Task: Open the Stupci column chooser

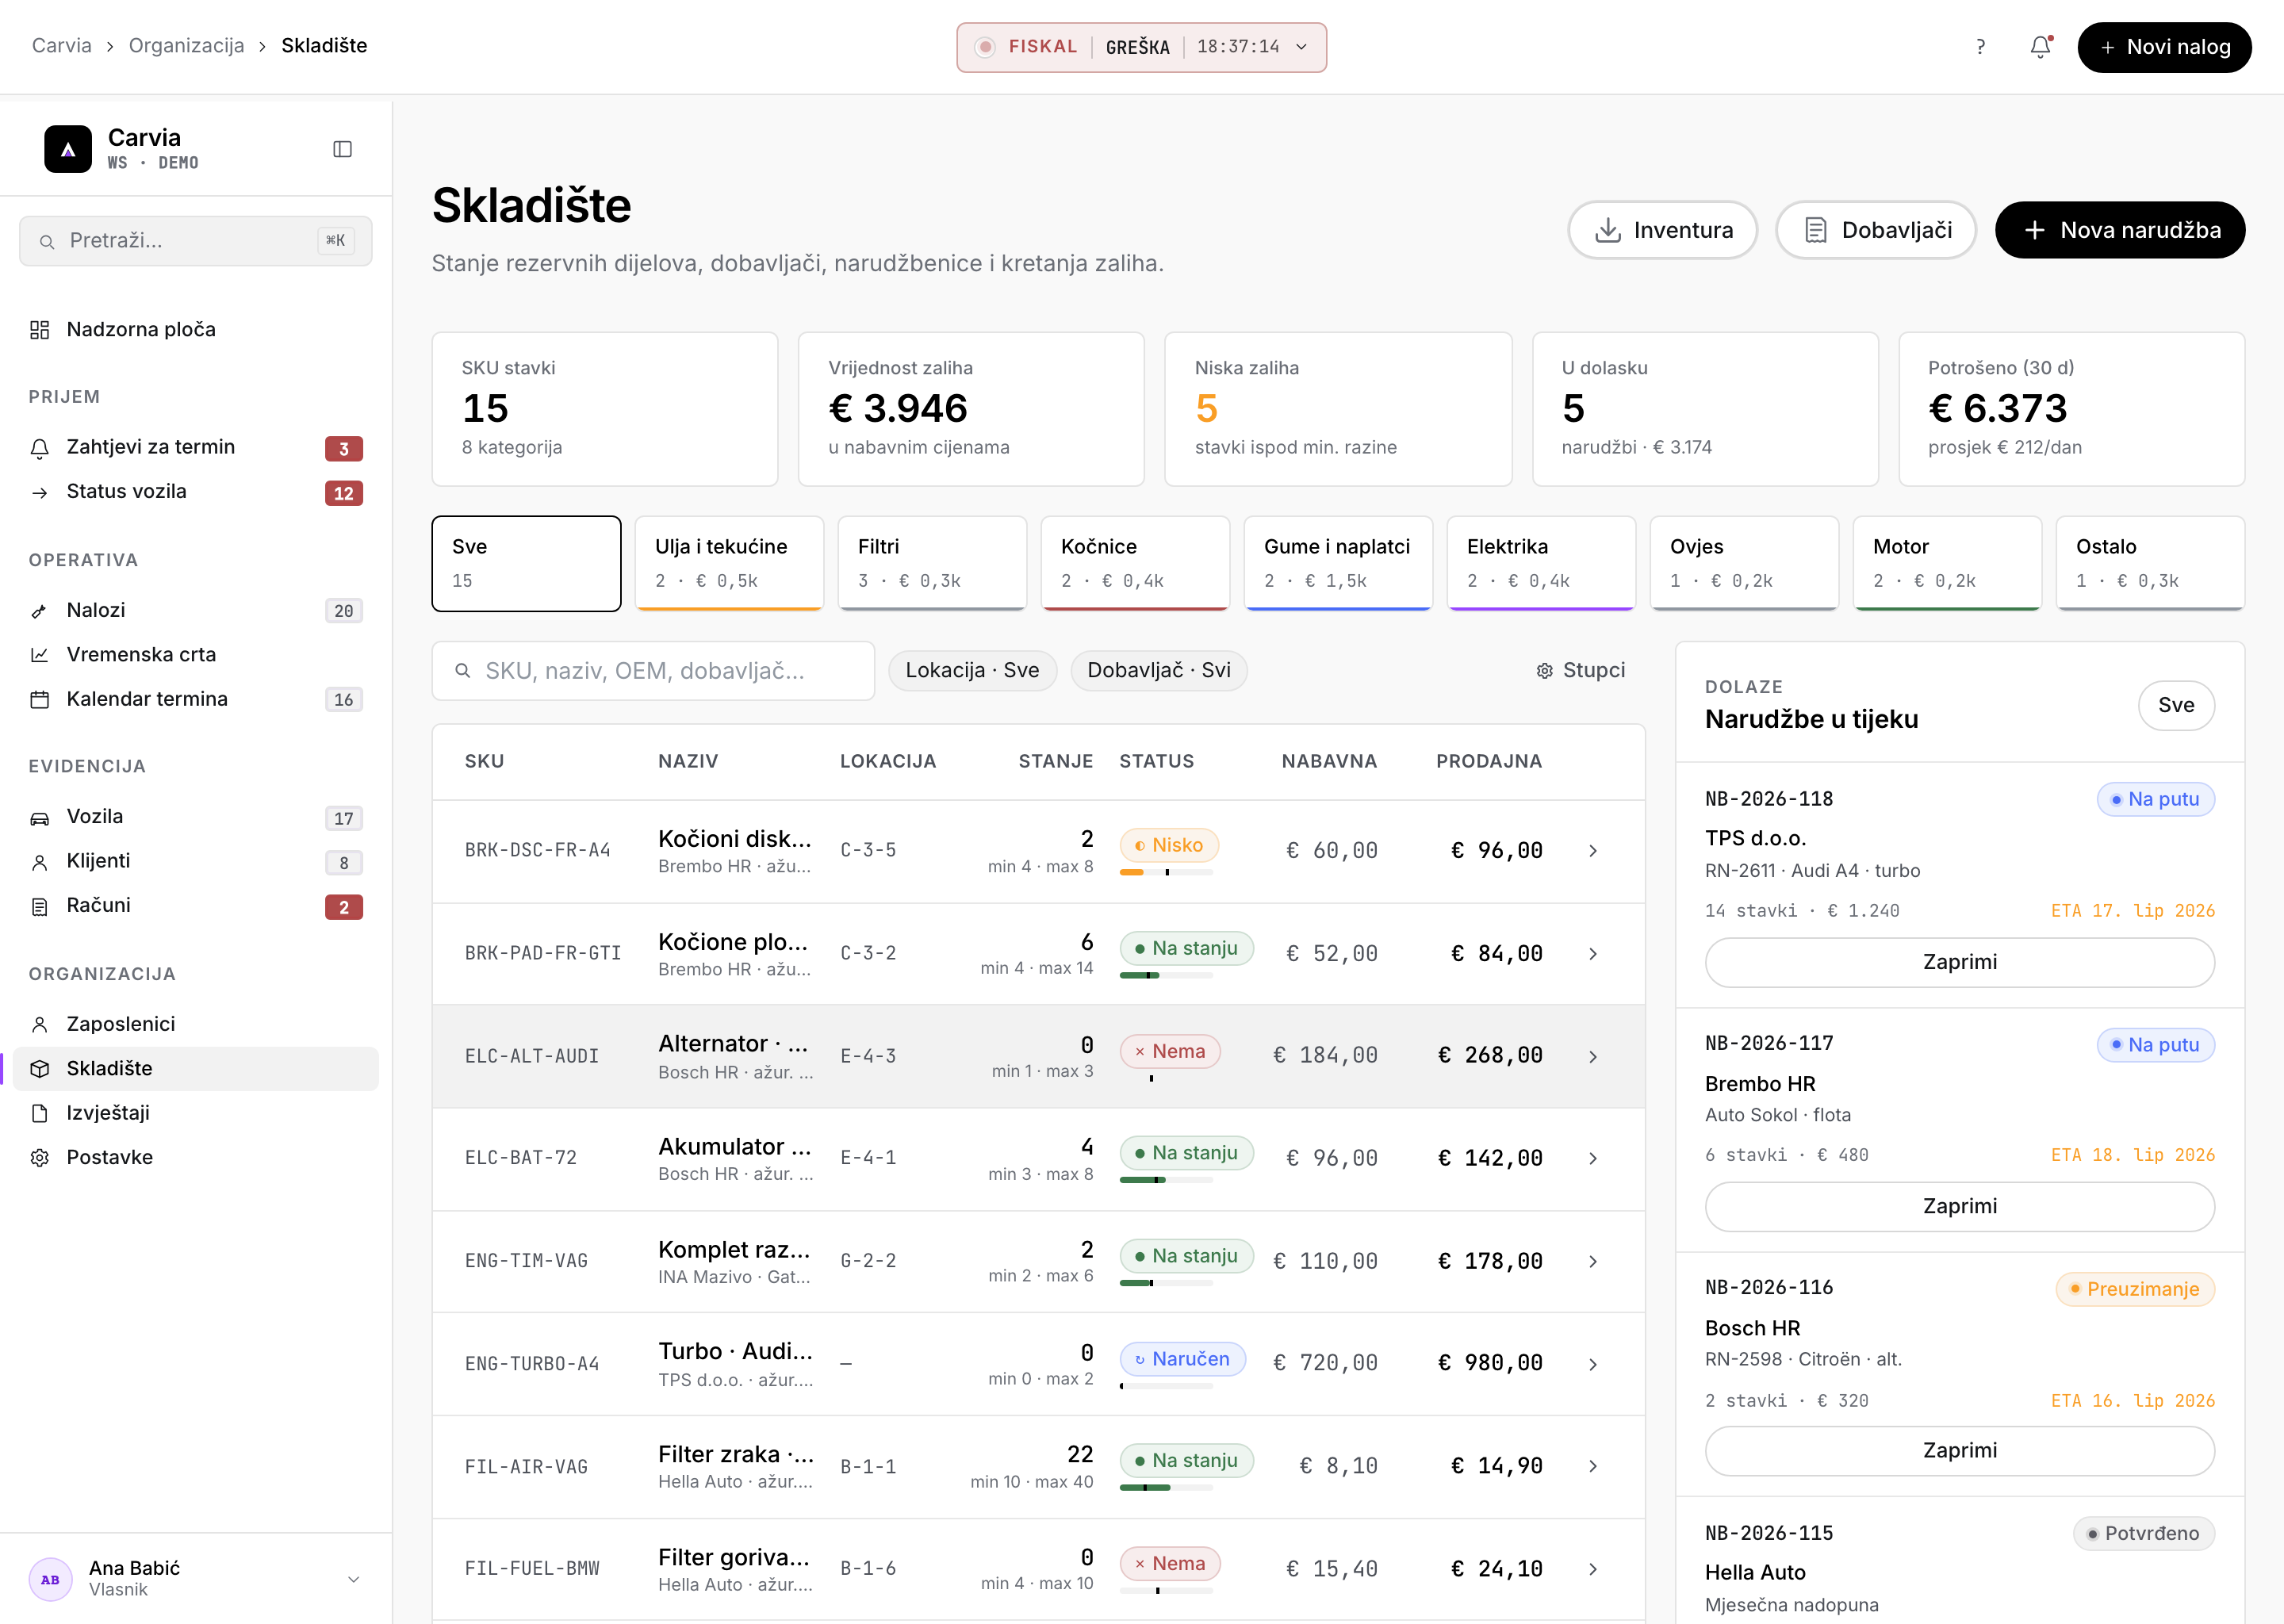Action: click(1581, 671)
